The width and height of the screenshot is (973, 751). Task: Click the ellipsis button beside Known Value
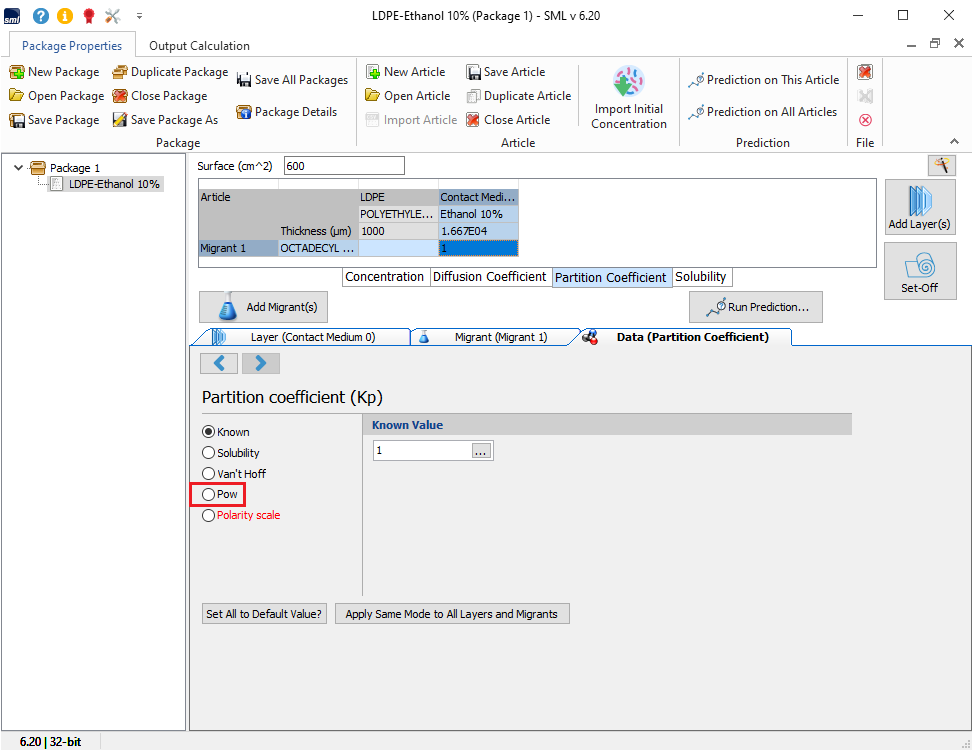pyautogui.click(x=481, y=451)
